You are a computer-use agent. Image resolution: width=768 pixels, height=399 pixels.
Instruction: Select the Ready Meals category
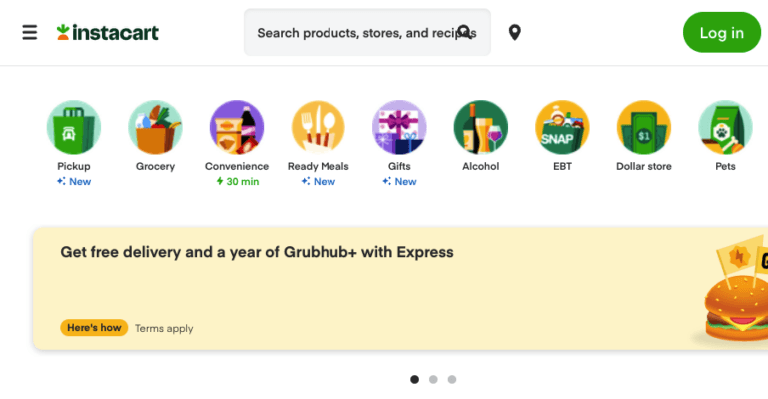pyautogui.click(x=318, y=127)
